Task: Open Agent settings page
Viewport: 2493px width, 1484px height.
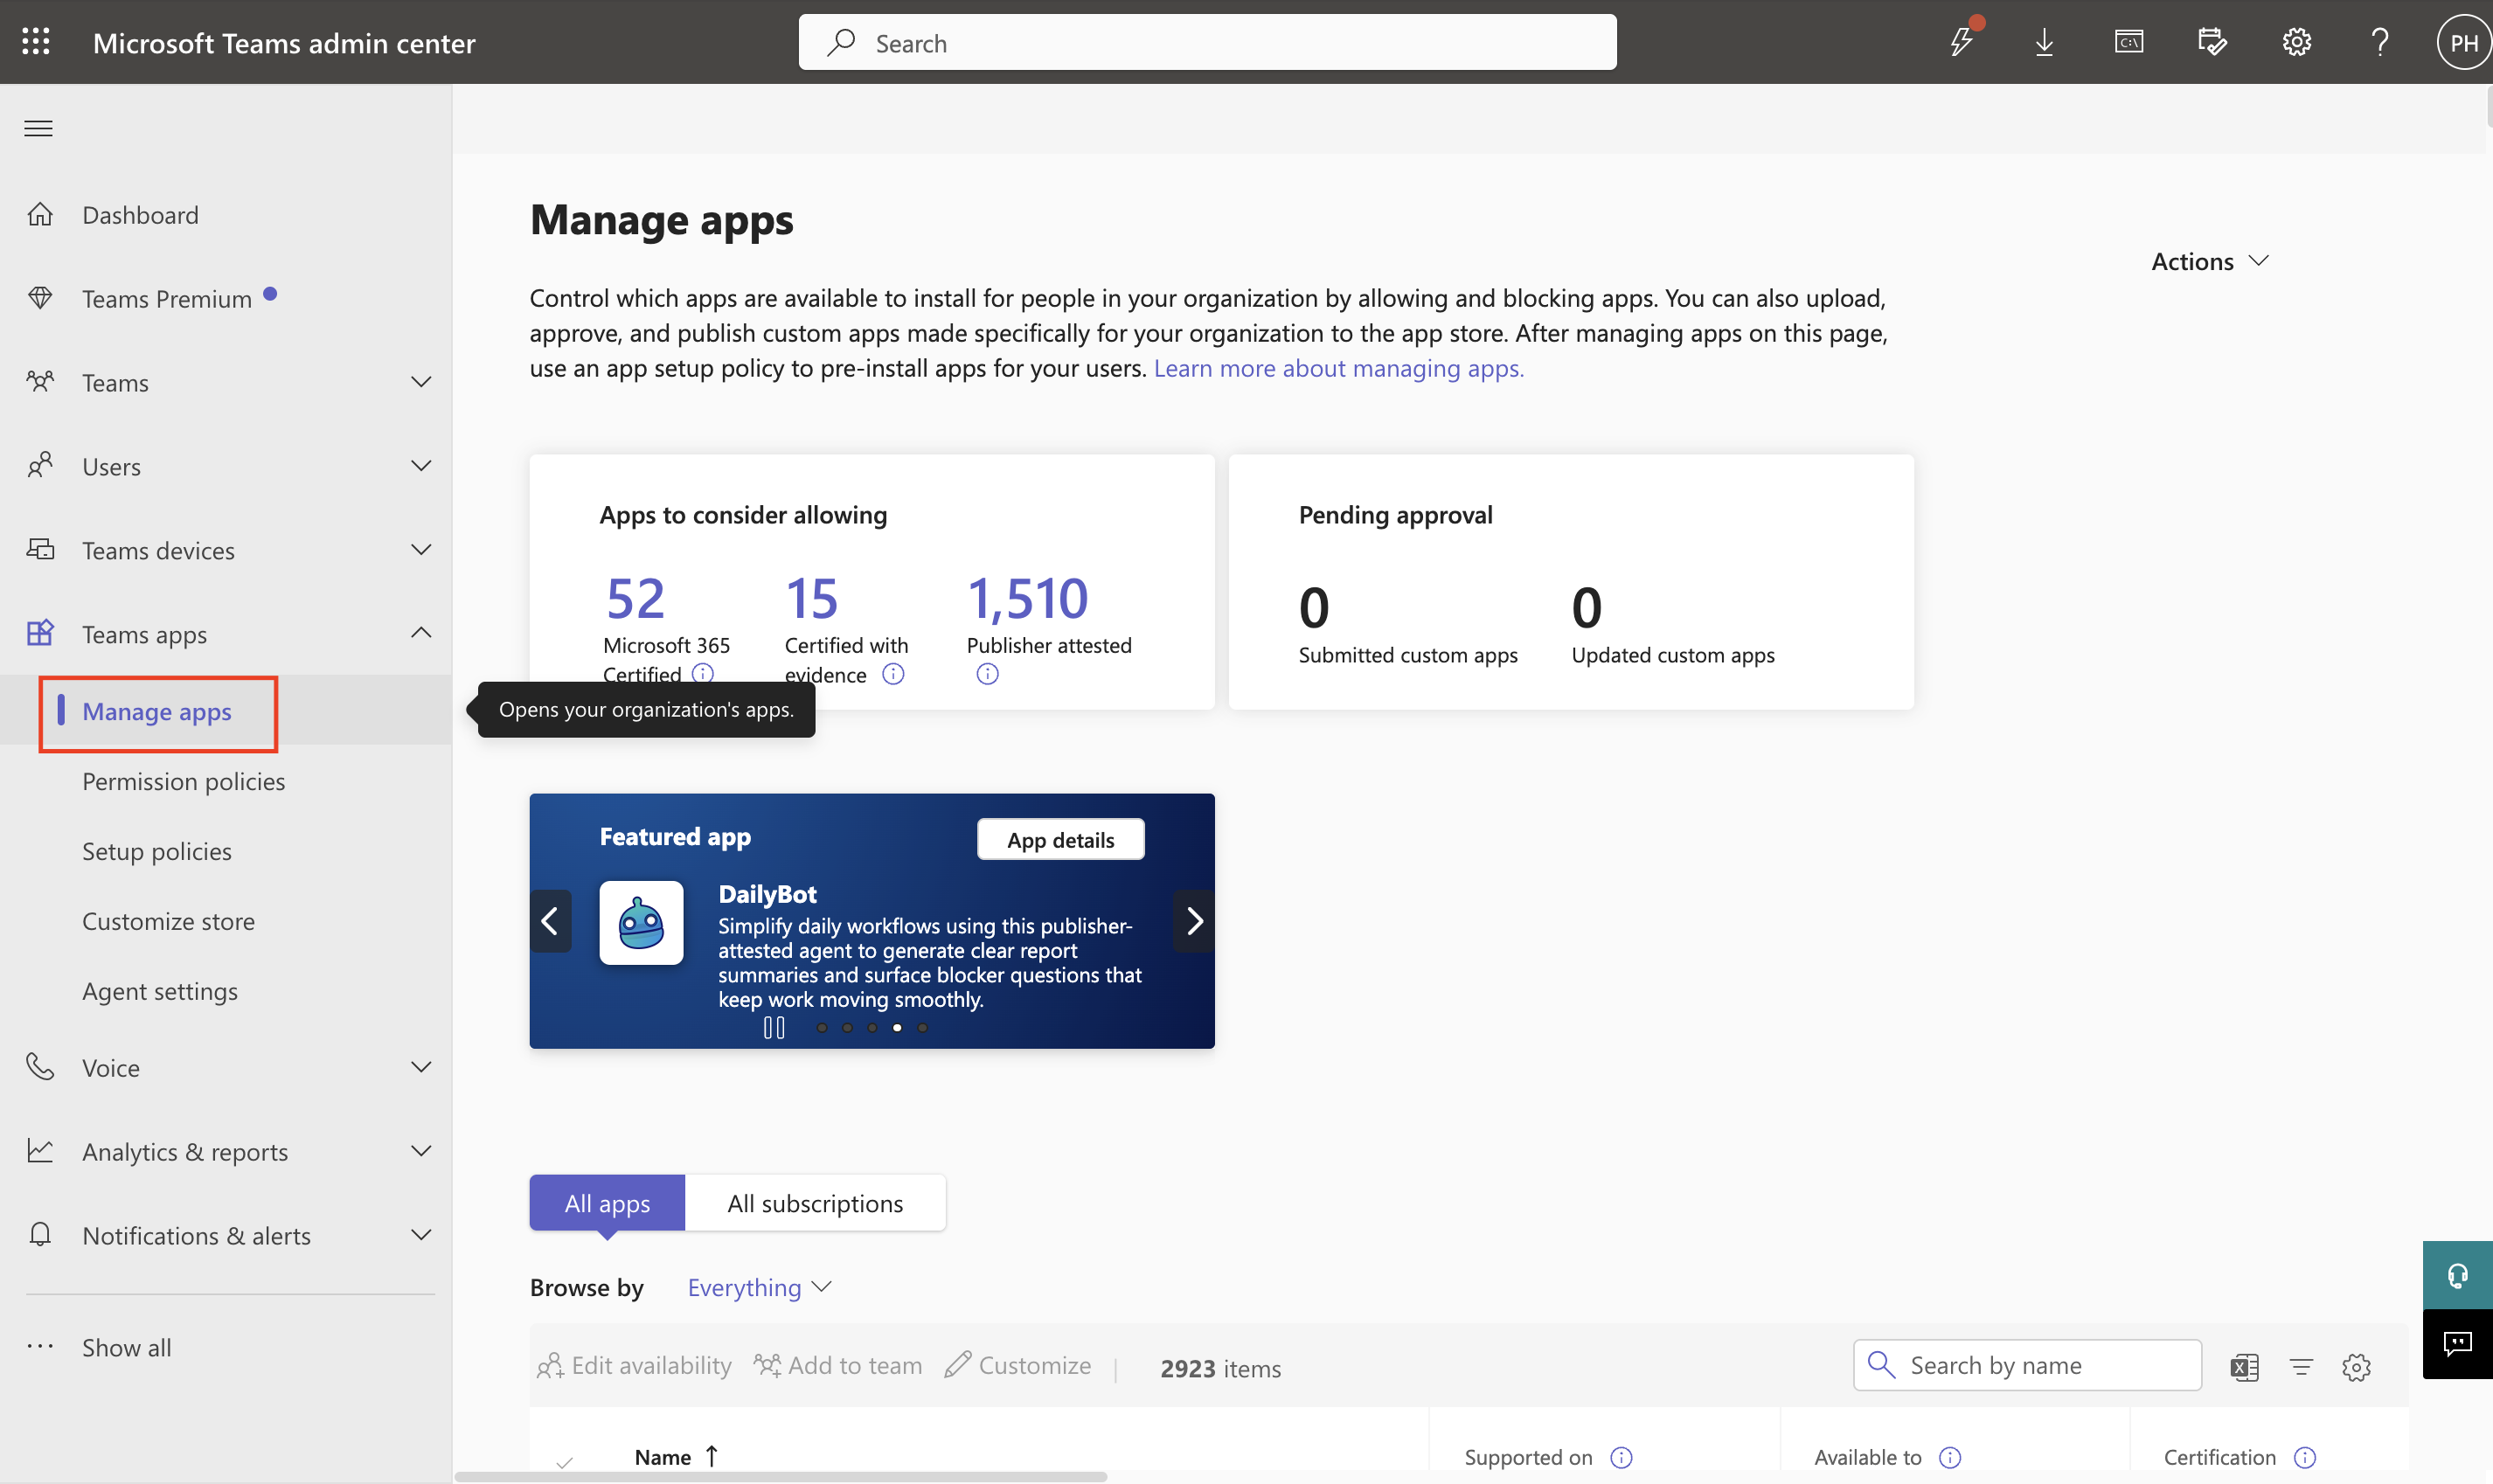Action: coord(160,991)
